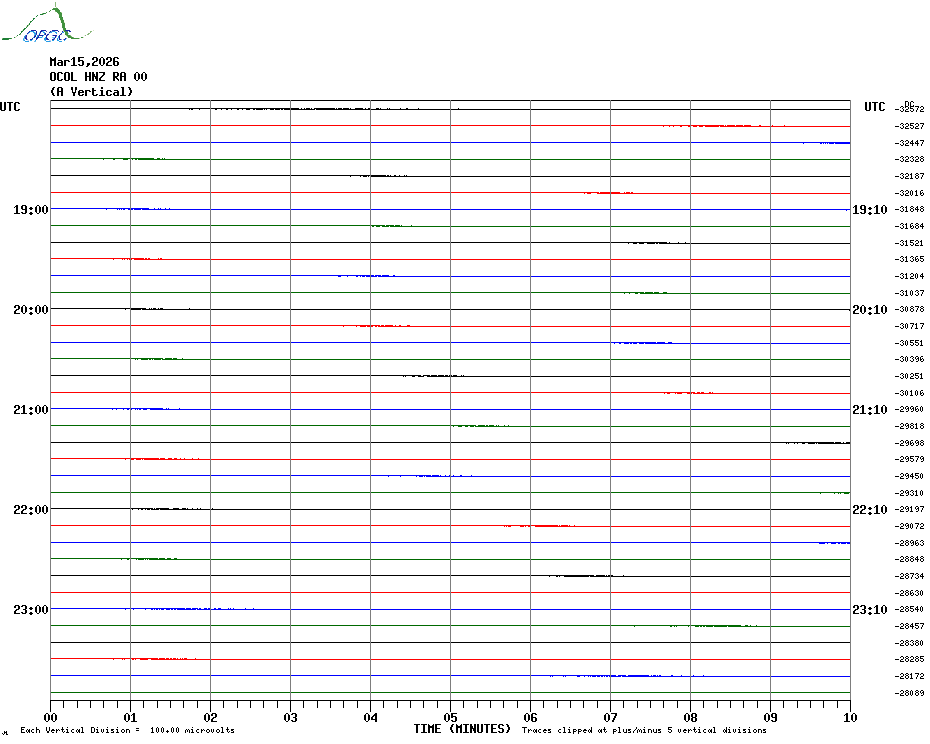The image size is (930, 744).
Task: Click the -32572 value at top right
Action: pyautogui.click(x=911, y=109)
